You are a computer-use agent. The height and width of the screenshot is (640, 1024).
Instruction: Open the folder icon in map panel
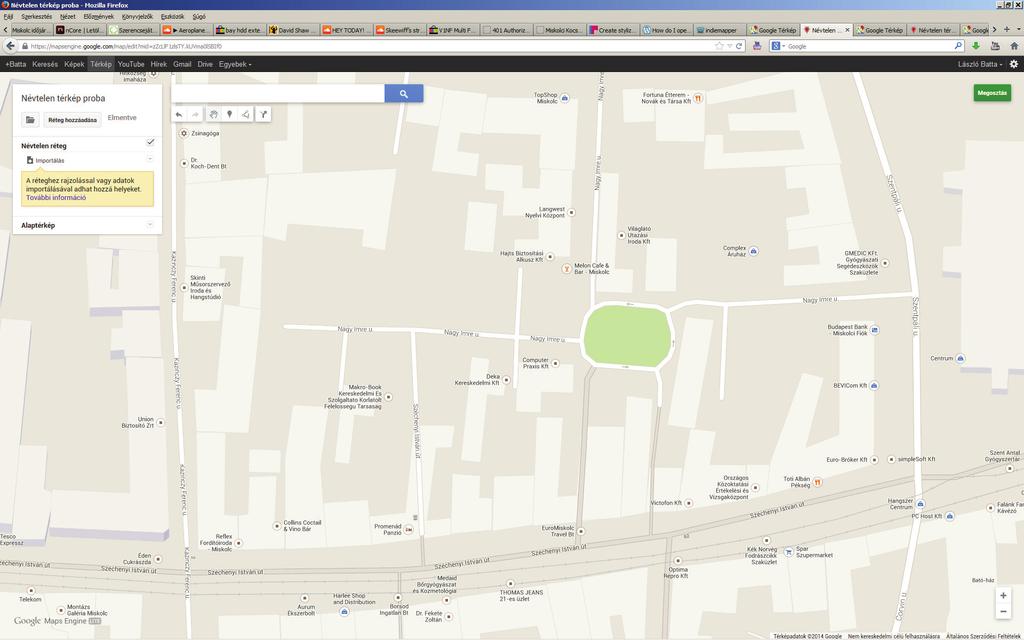point(30,120)
